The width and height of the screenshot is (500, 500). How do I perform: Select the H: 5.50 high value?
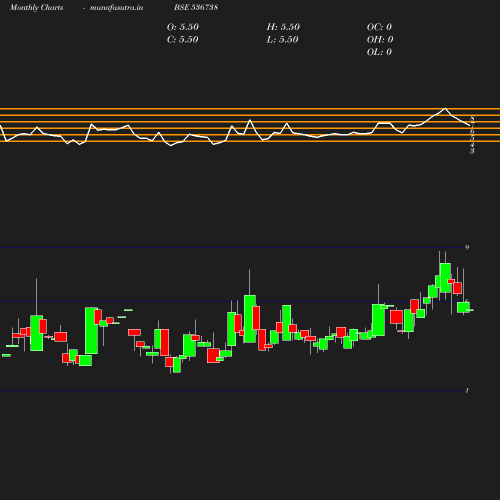pos(283,27)
